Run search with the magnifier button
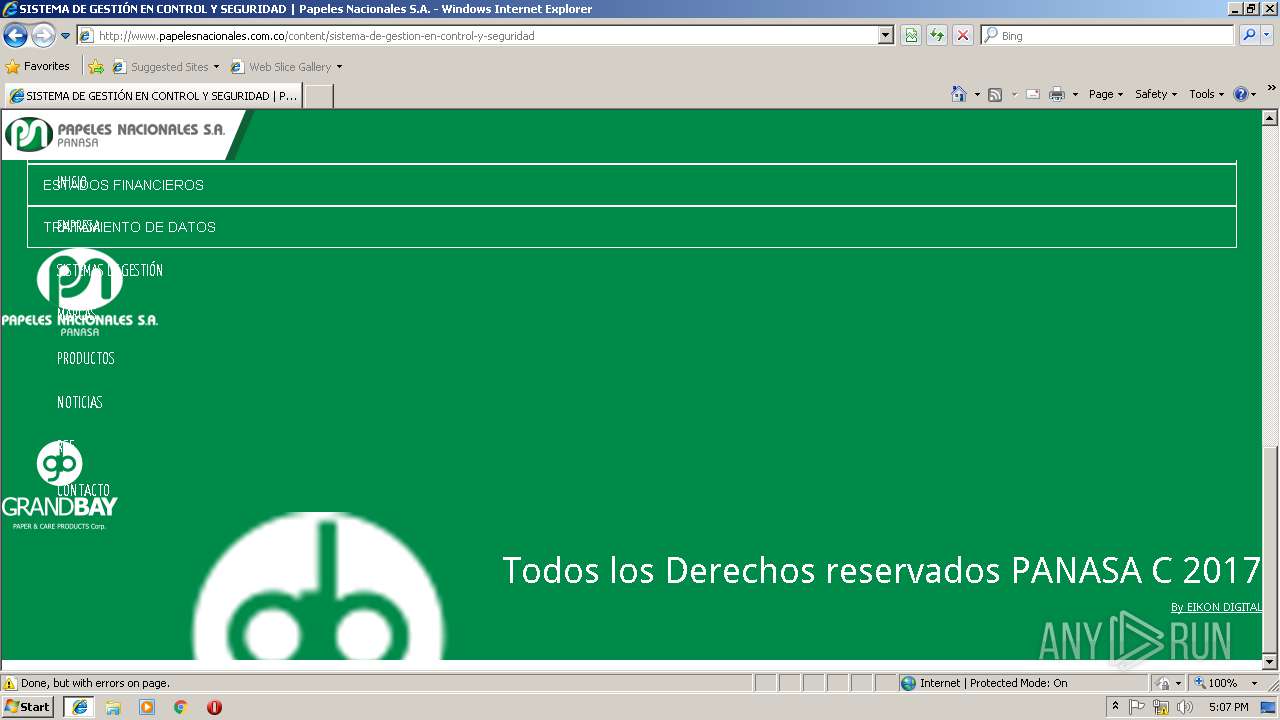The height and width of the screenshot is (720, 1280). [1249, 36]
